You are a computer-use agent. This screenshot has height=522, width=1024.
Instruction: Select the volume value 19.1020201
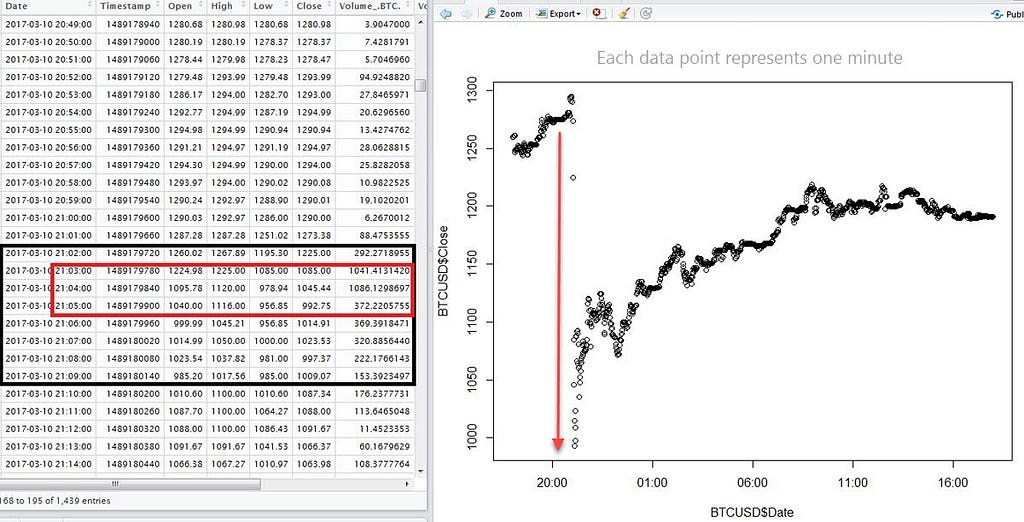pyautogui.click(x=384, y=201)
